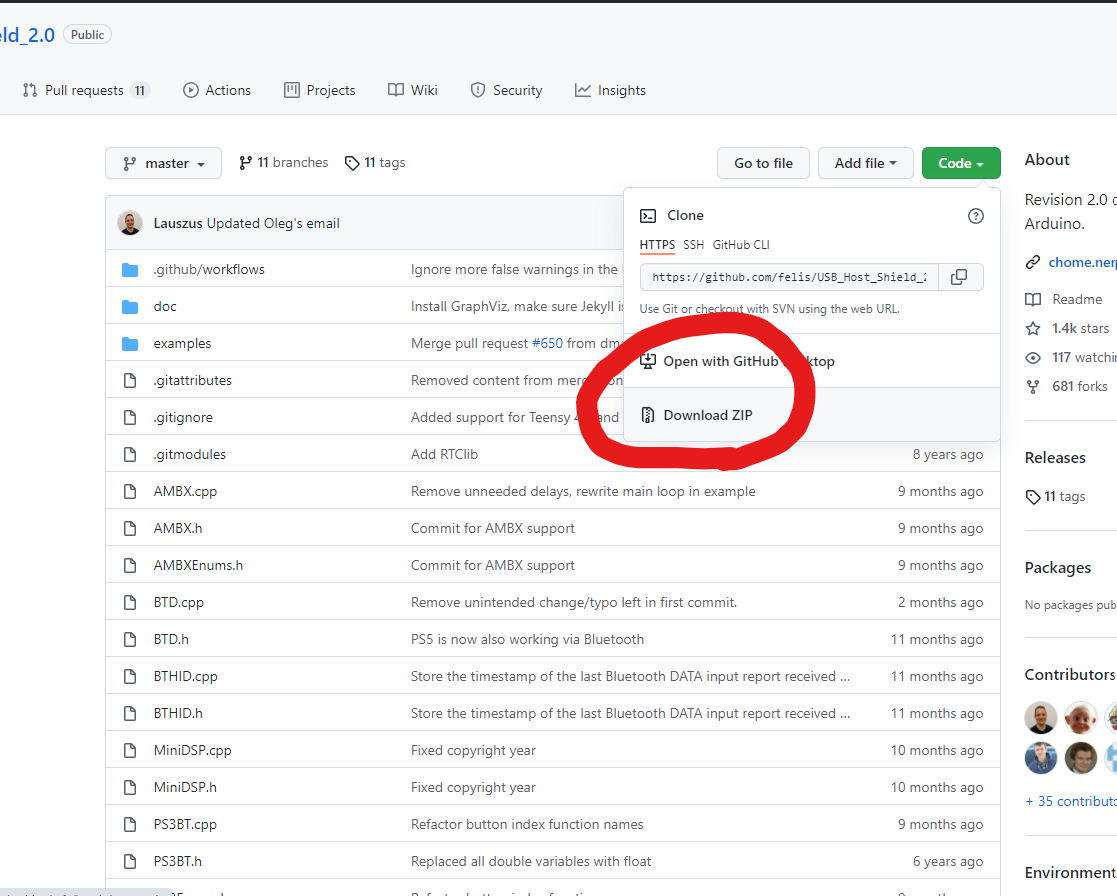View the 1.4k stars stargazers

(1079, 328)
